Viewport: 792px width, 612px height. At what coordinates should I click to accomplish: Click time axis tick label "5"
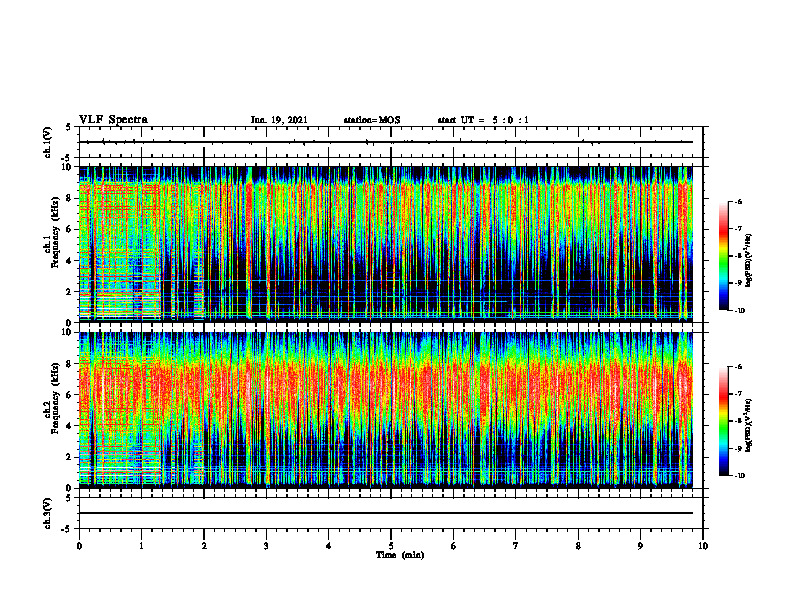(391, 546)
